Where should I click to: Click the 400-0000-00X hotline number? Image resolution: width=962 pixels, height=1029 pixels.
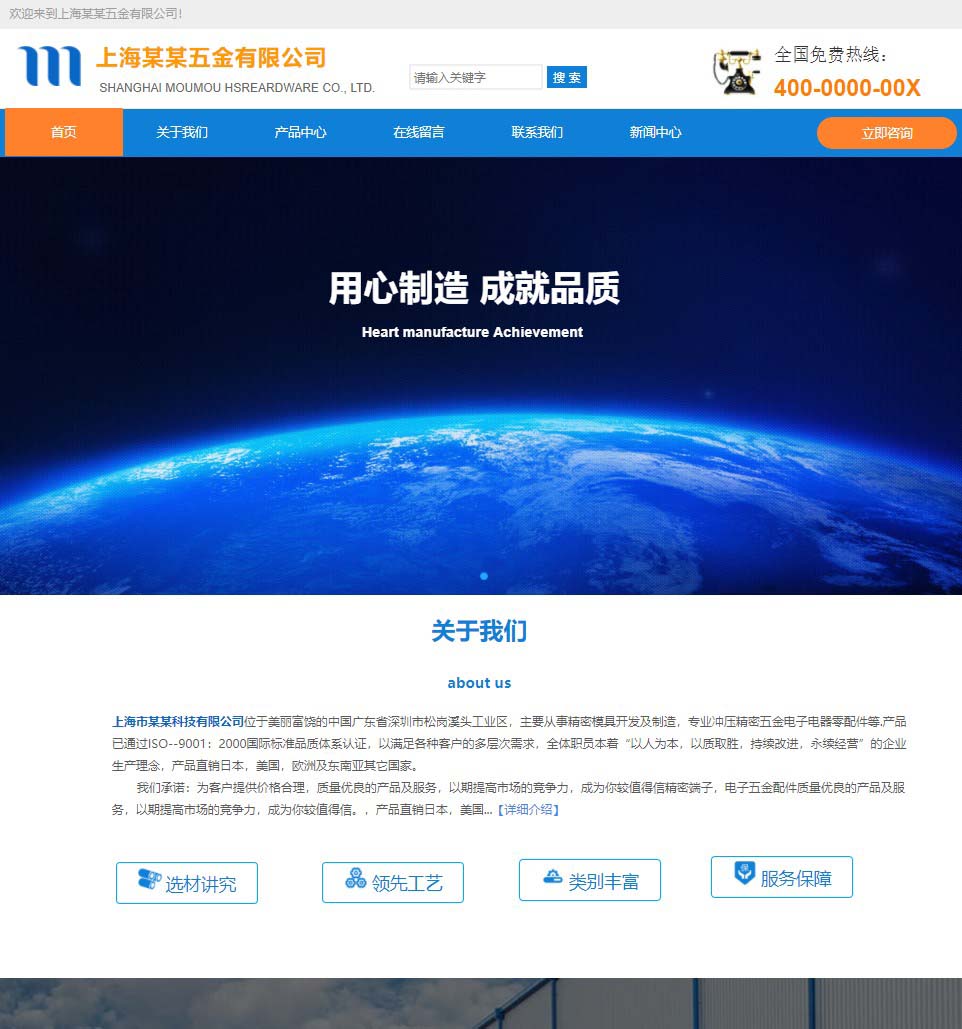[847, 88]
